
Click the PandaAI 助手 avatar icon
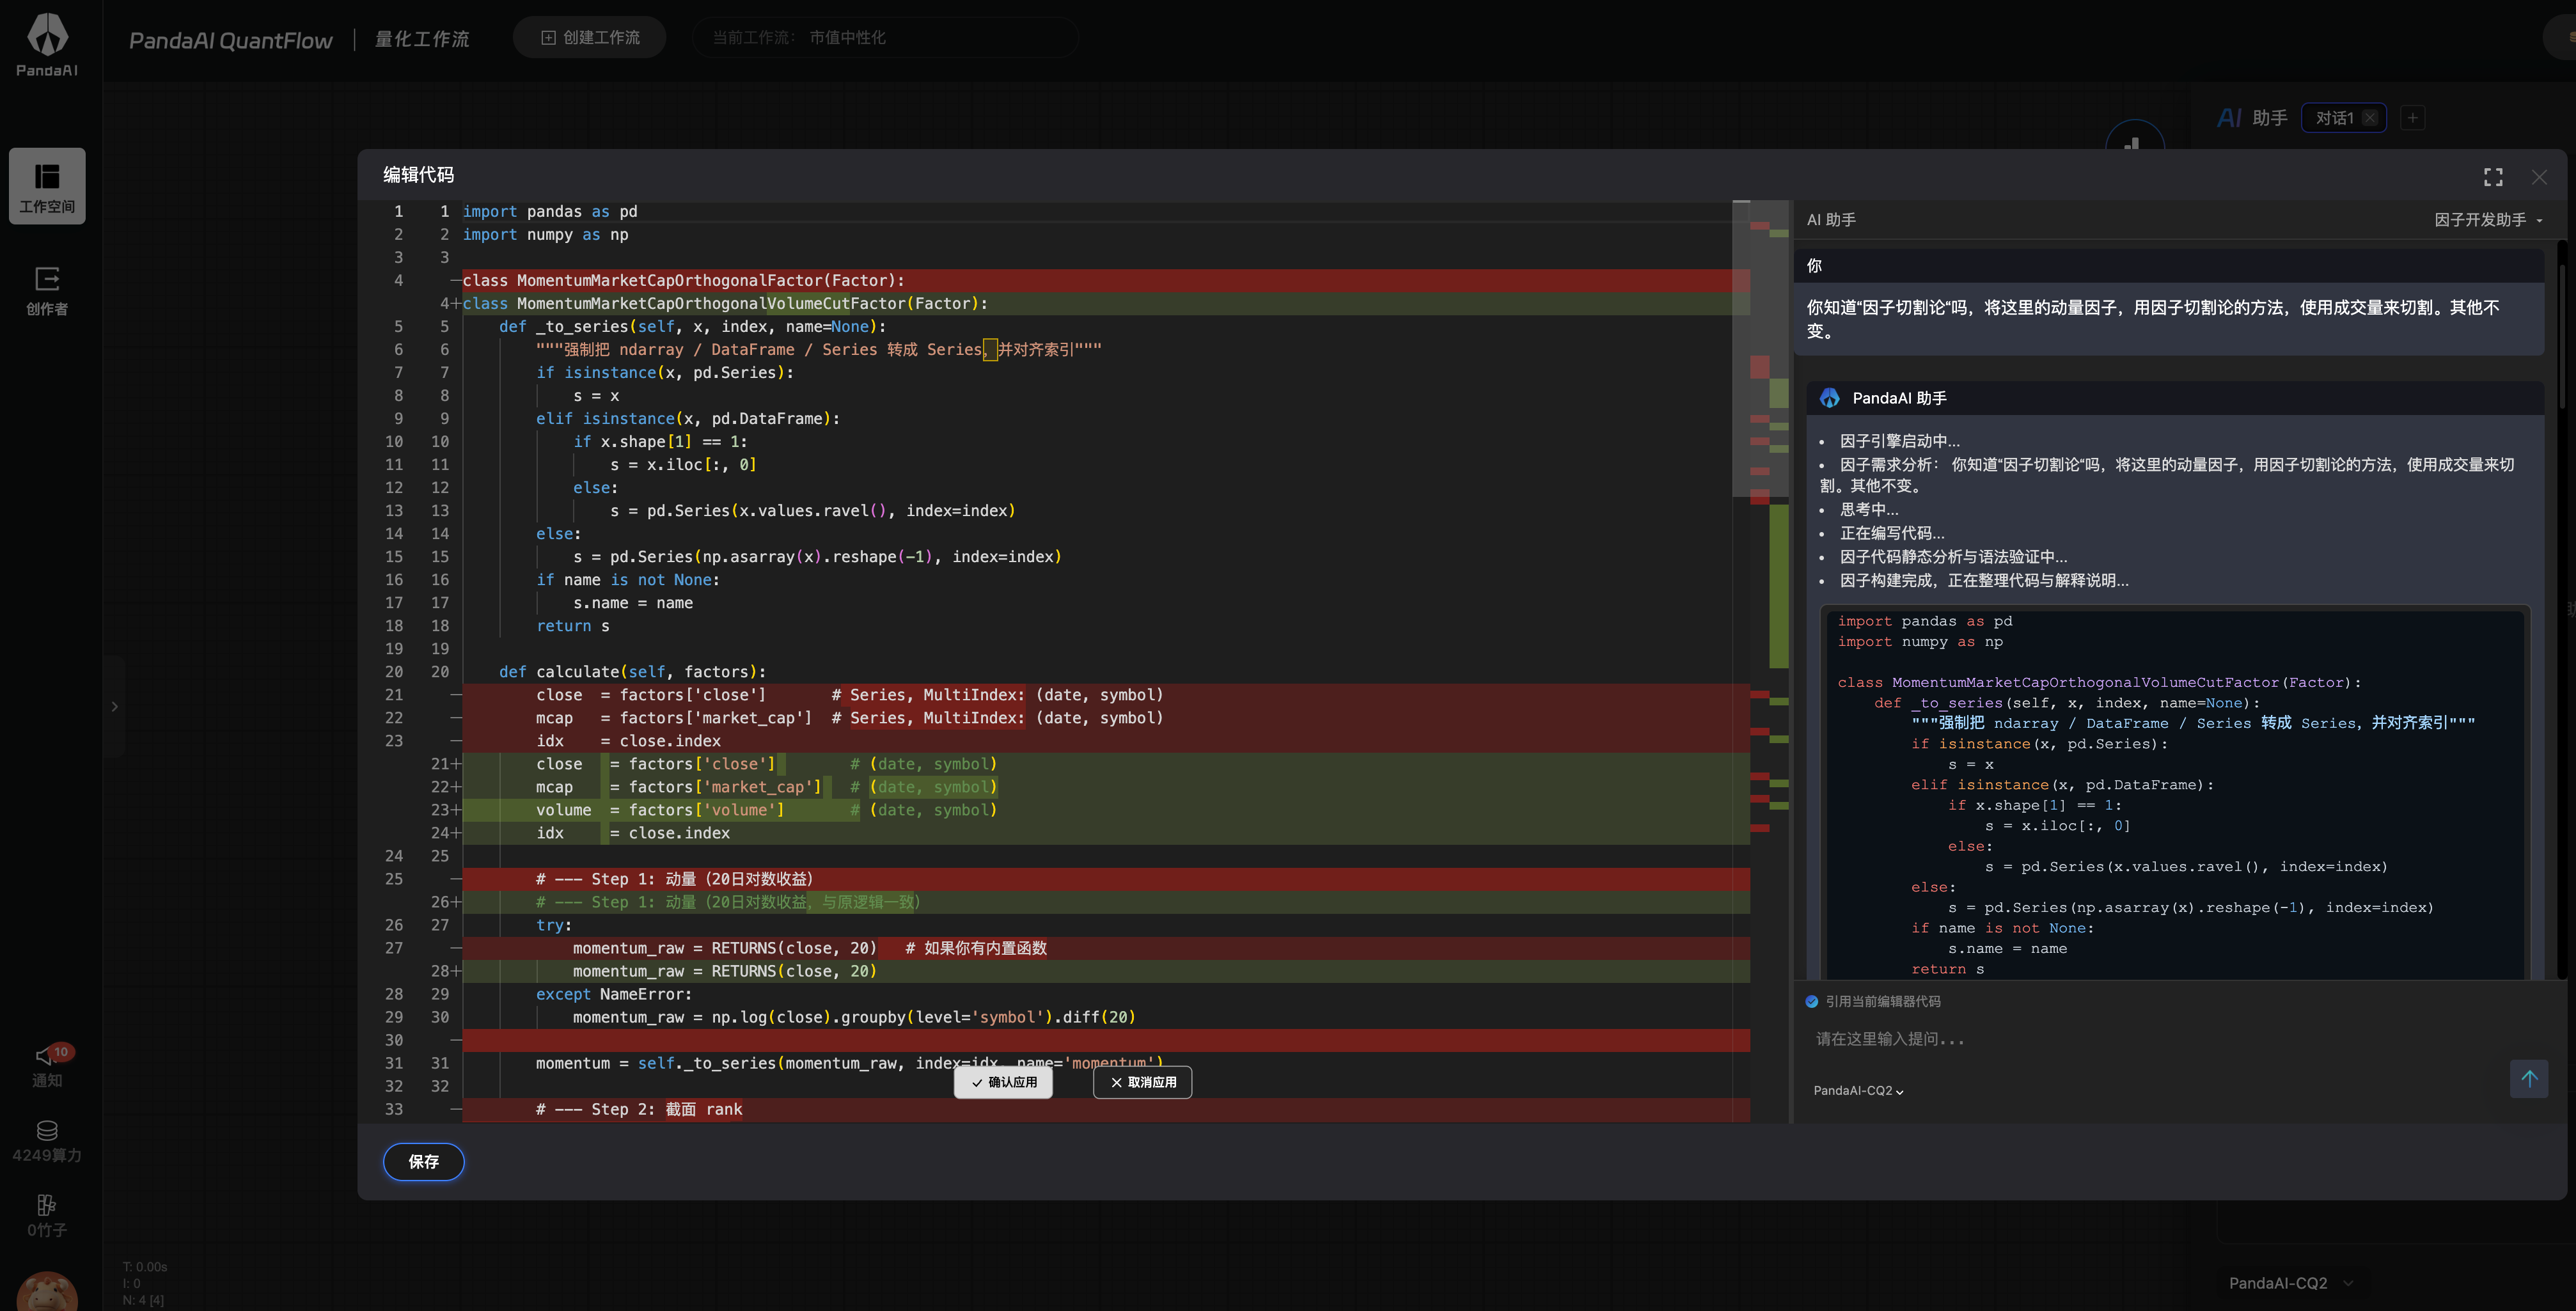pos(1830,398)
